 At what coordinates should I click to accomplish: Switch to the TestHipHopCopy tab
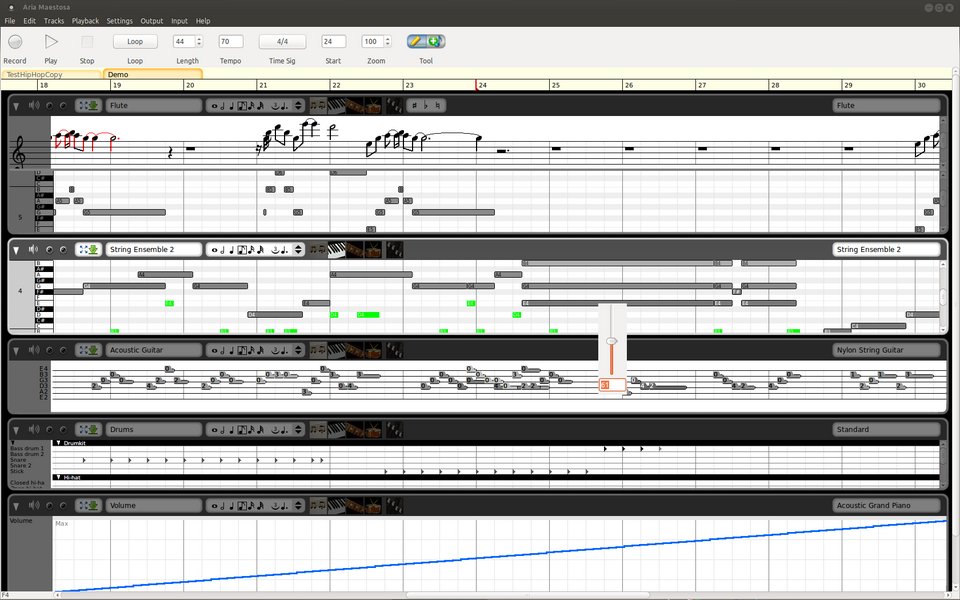click(51, 74)
